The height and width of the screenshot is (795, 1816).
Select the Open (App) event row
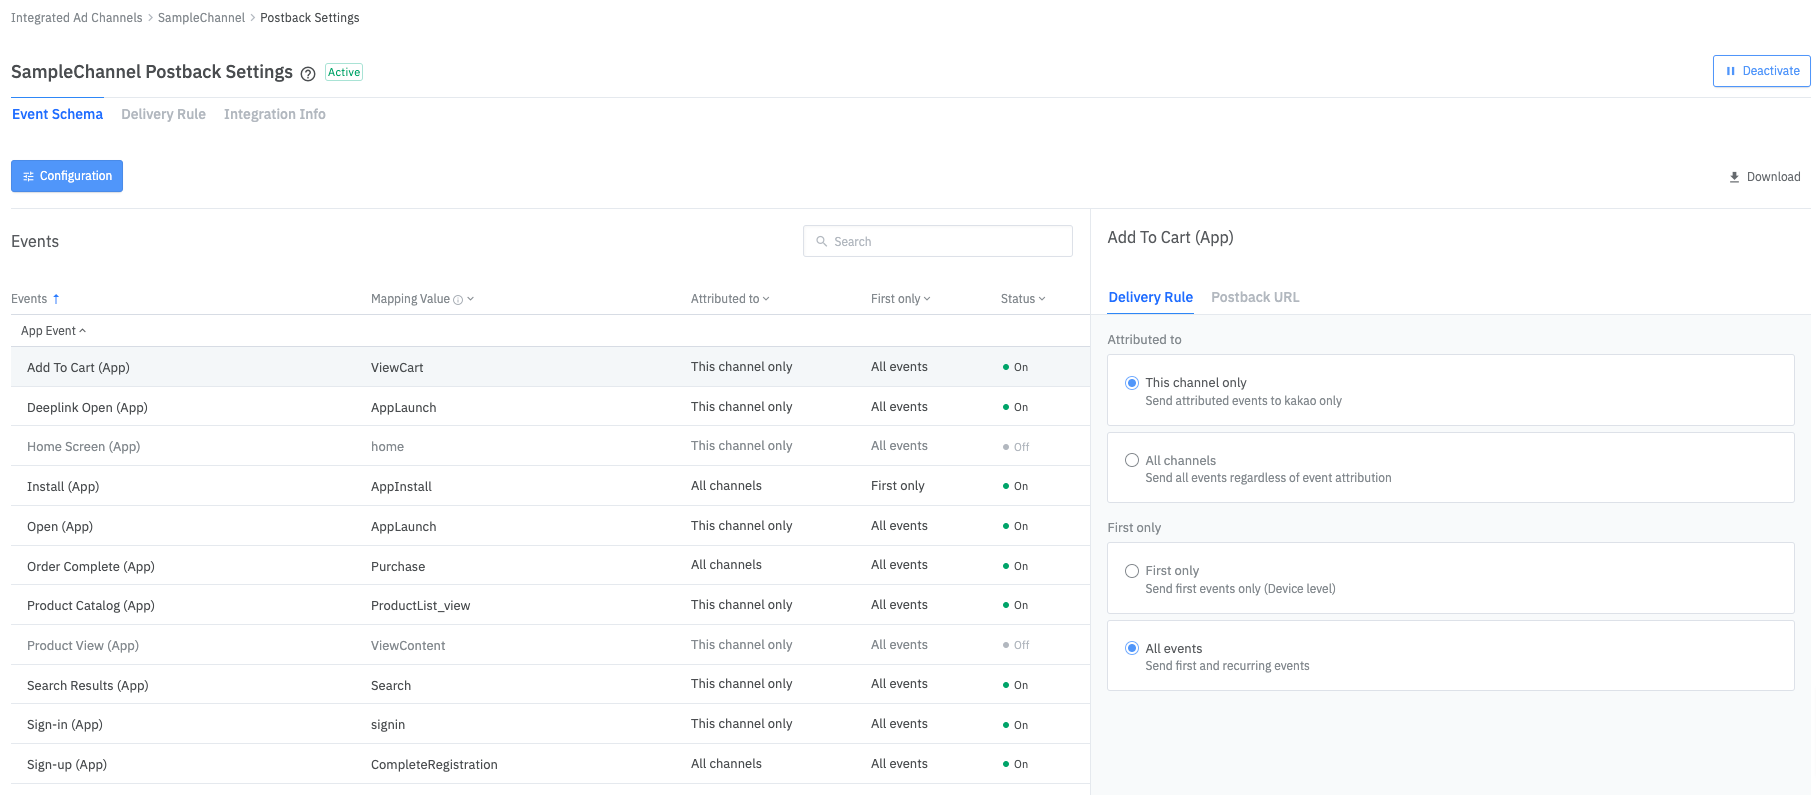(x=550, y=526)
